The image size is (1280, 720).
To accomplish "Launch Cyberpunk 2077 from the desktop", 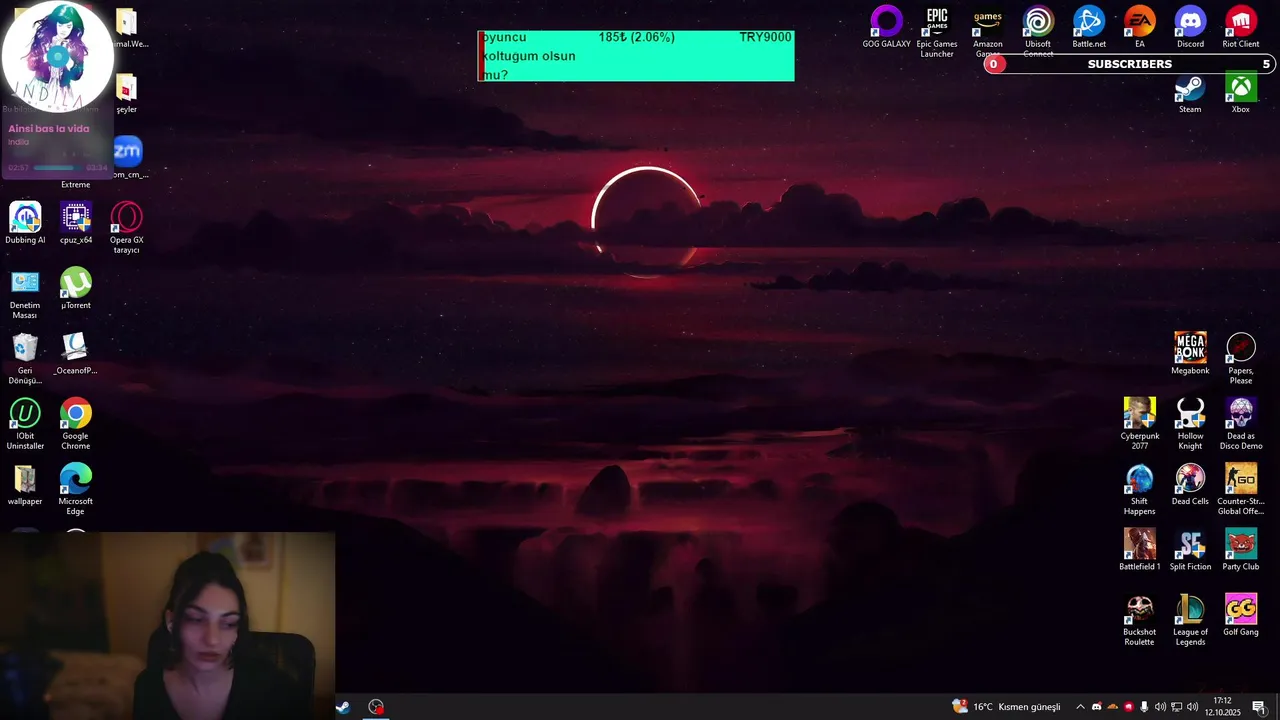I will tap(1139, 424).
